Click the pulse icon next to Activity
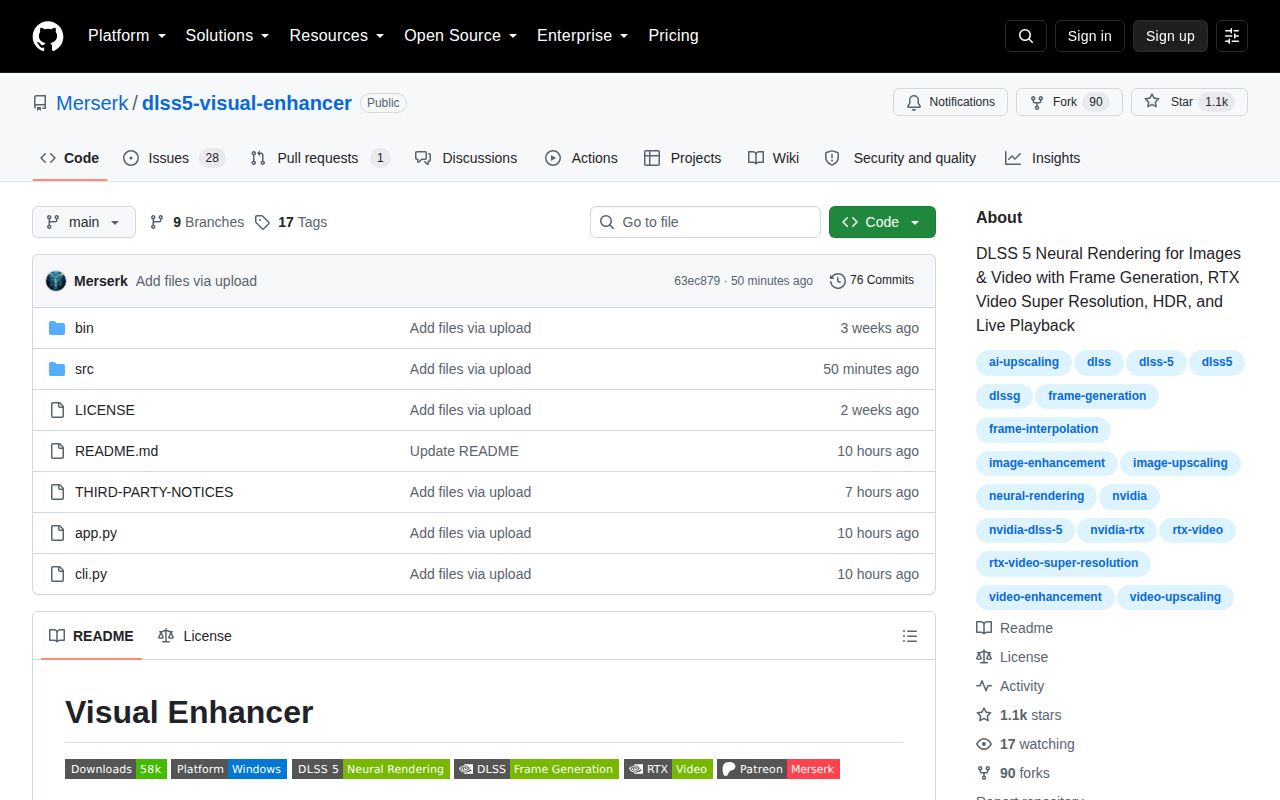This screenshot has width=1280, height=800. 984,686
